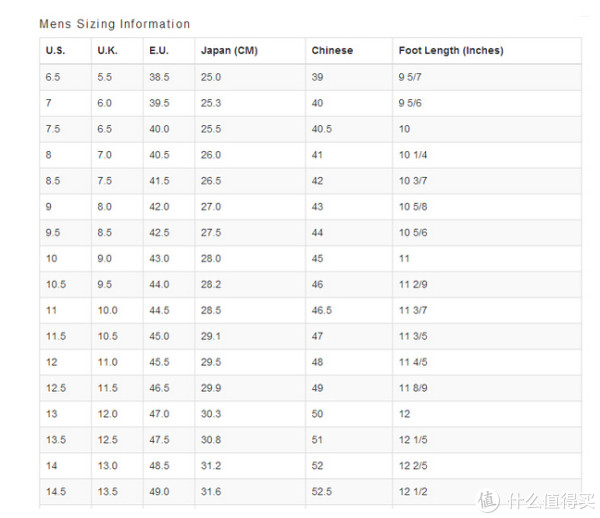Click the Japan (CM) column header

[x=229, y=50]
